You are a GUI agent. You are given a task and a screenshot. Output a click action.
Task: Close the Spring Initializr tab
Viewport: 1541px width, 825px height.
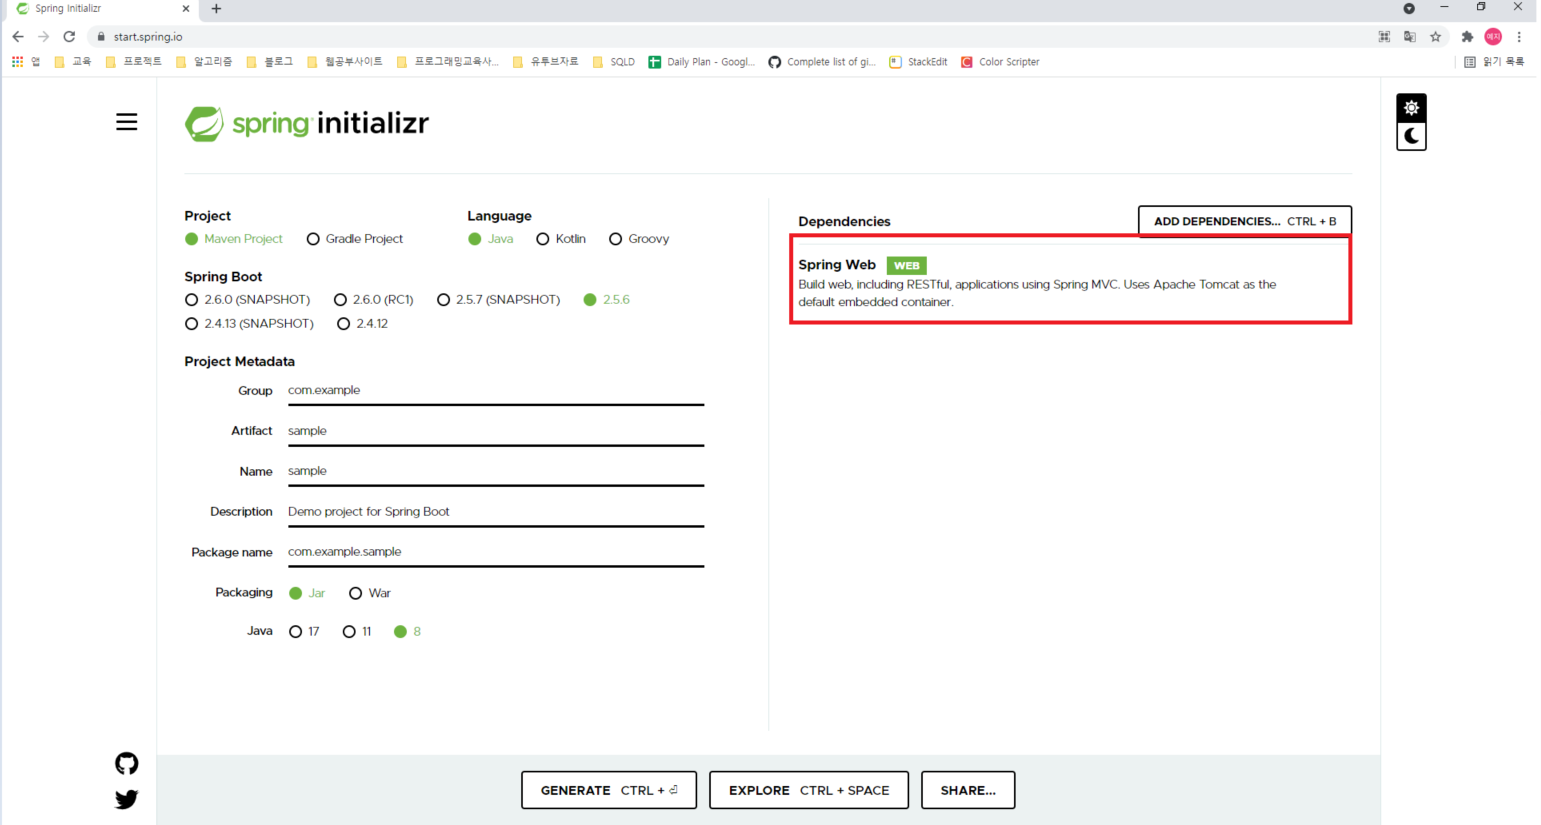pyautogui.click(x=186, y=9)
